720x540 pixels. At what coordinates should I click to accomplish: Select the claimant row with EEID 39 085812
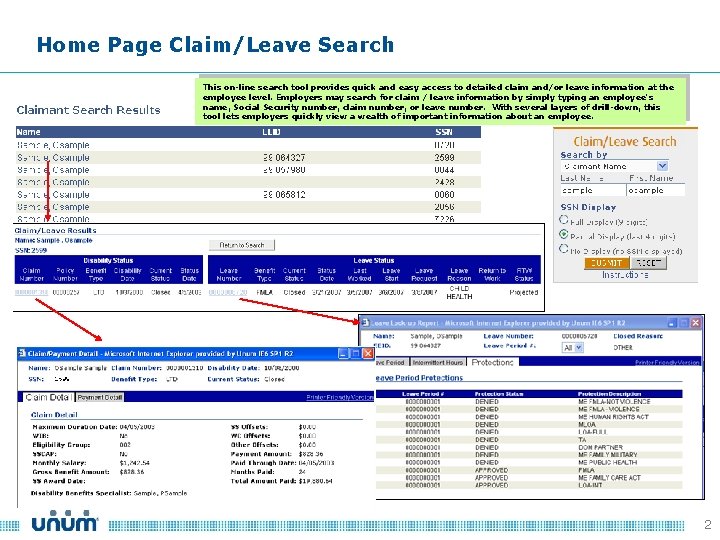[x=248, y=195]
